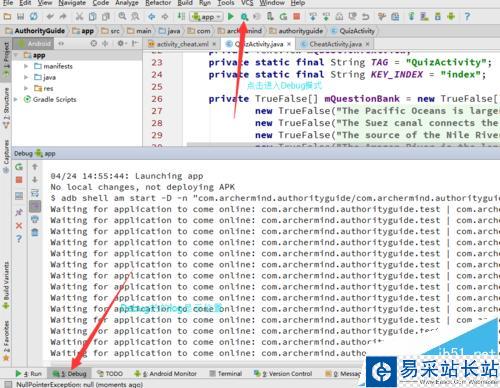This screenshot has height=388, width=500.
Task: Open the Navigate menu
Action: pos(72,3)
